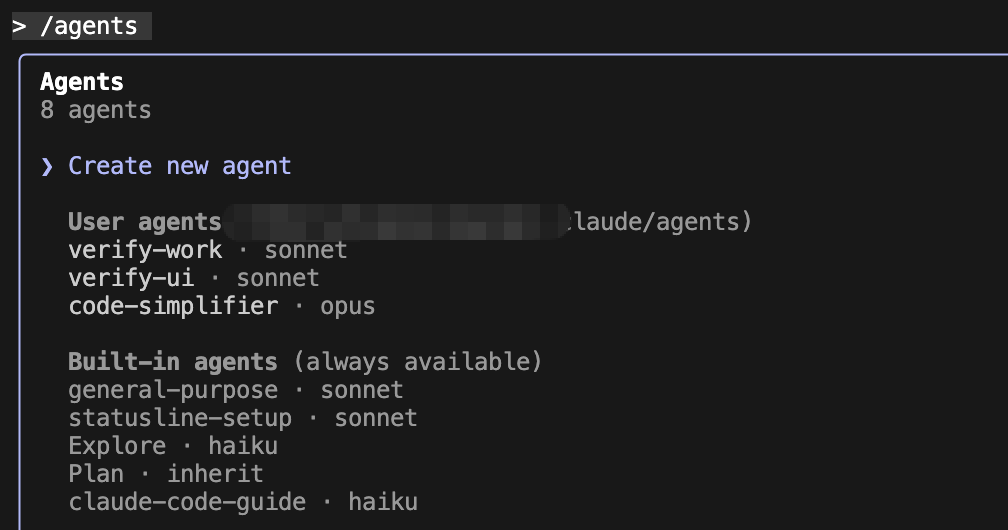
Task: Click the User agents section header
Action: 145,222
